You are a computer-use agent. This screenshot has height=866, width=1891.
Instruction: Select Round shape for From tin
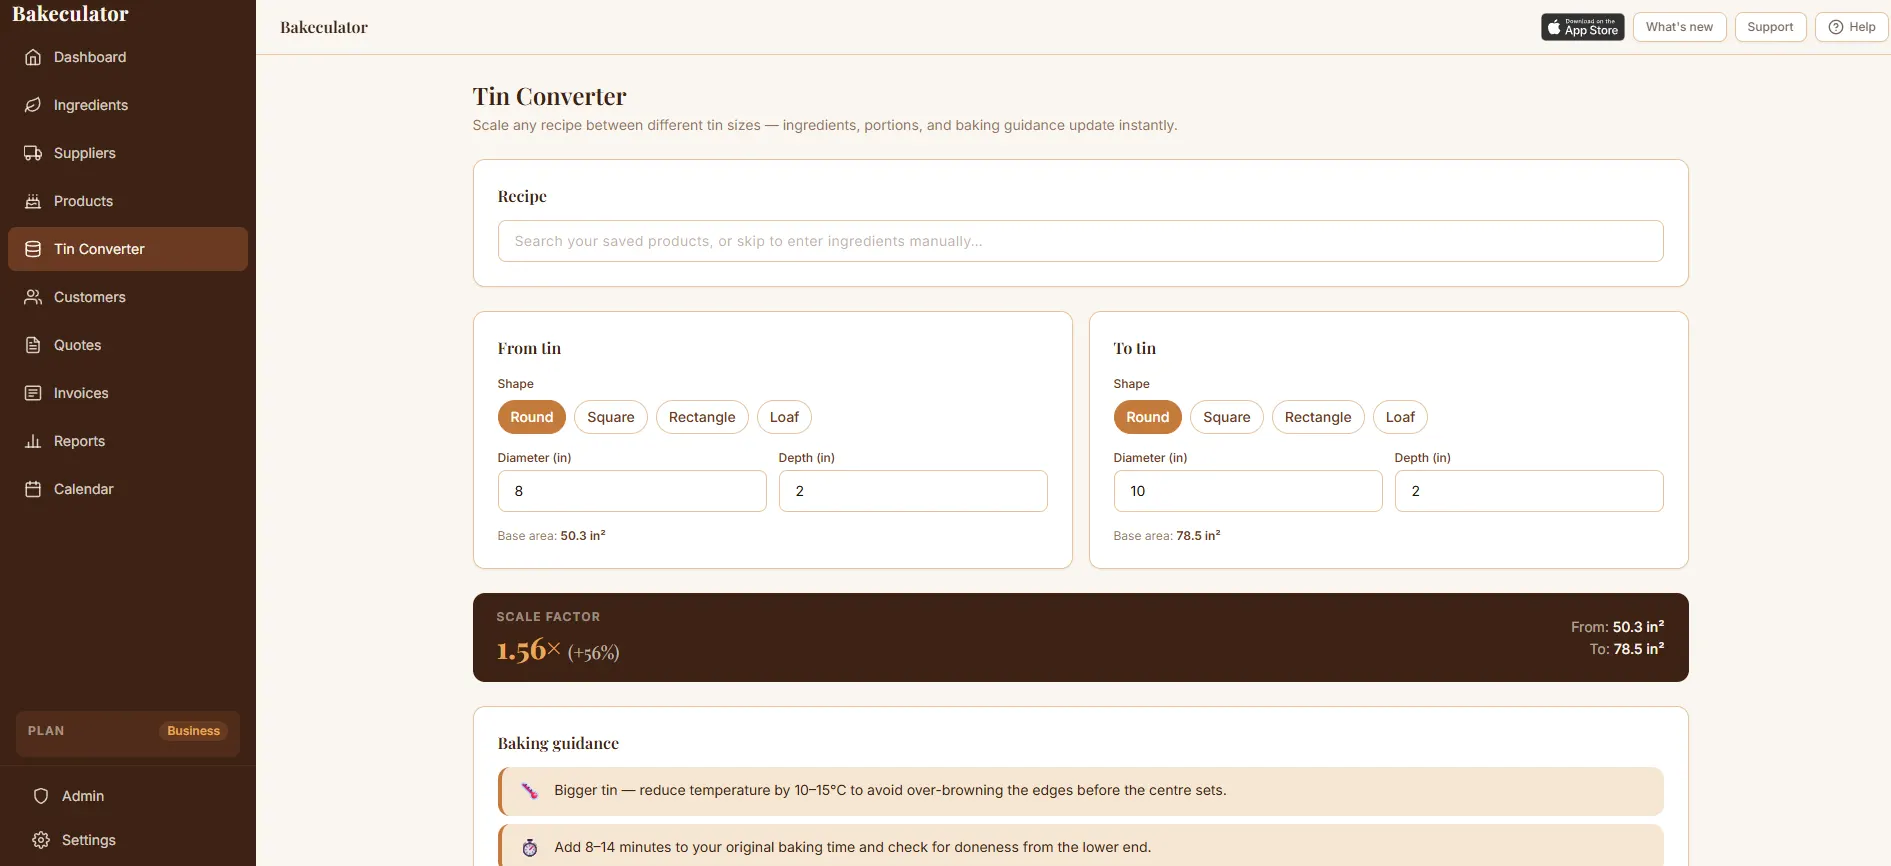pyautogui.click(x=532, y=417)
